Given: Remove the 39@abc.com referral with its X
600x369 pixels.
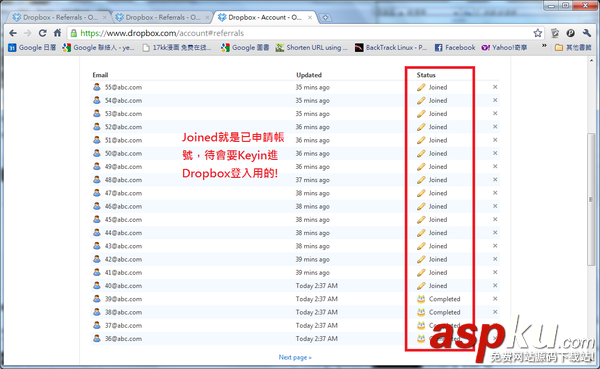Looking at the screenshot, I should (x=495, y=299).
